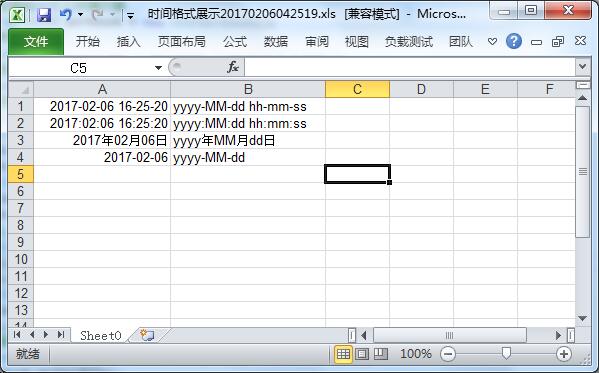This screenshot has height=373, width=599.
Task: Open the 数据 ribbon tab
Action: [276, 41]
